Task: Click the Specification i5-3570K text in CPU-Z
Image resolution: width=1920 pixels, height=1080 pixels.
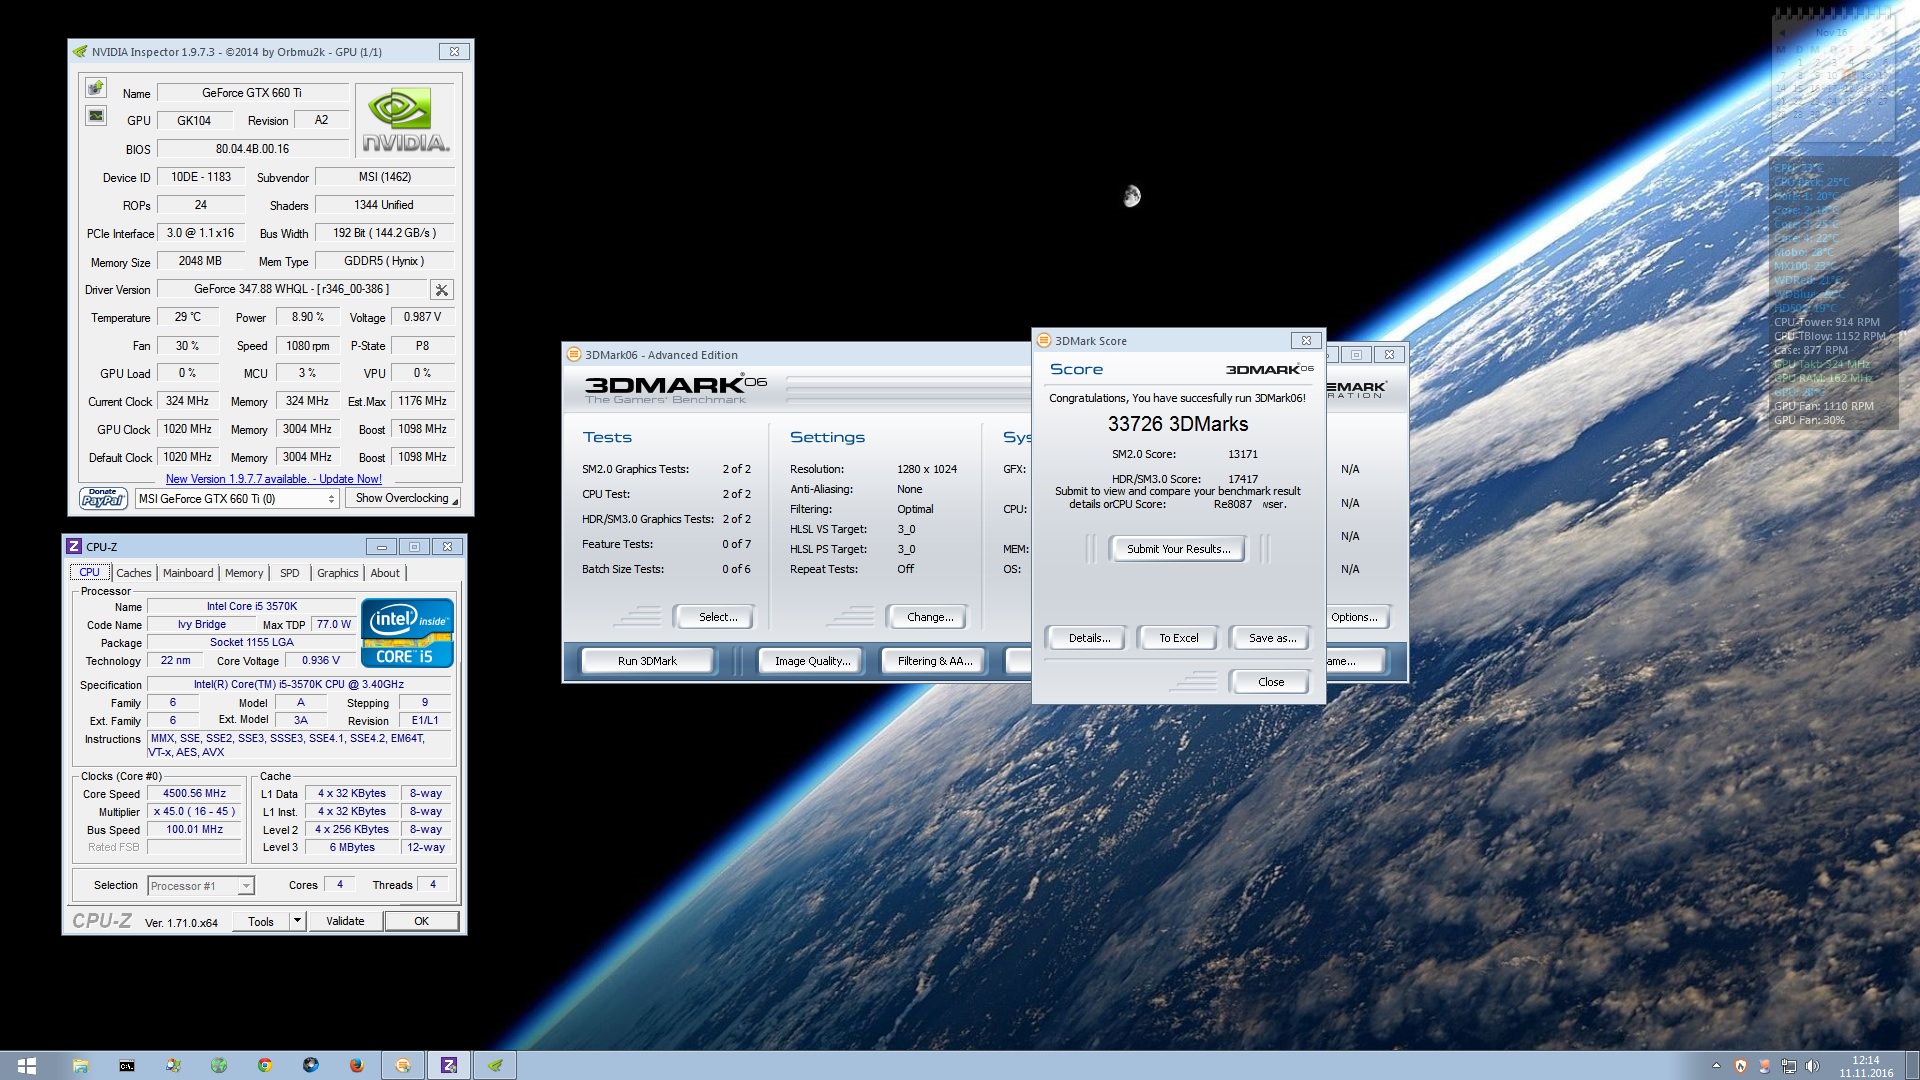Action: 299,684
